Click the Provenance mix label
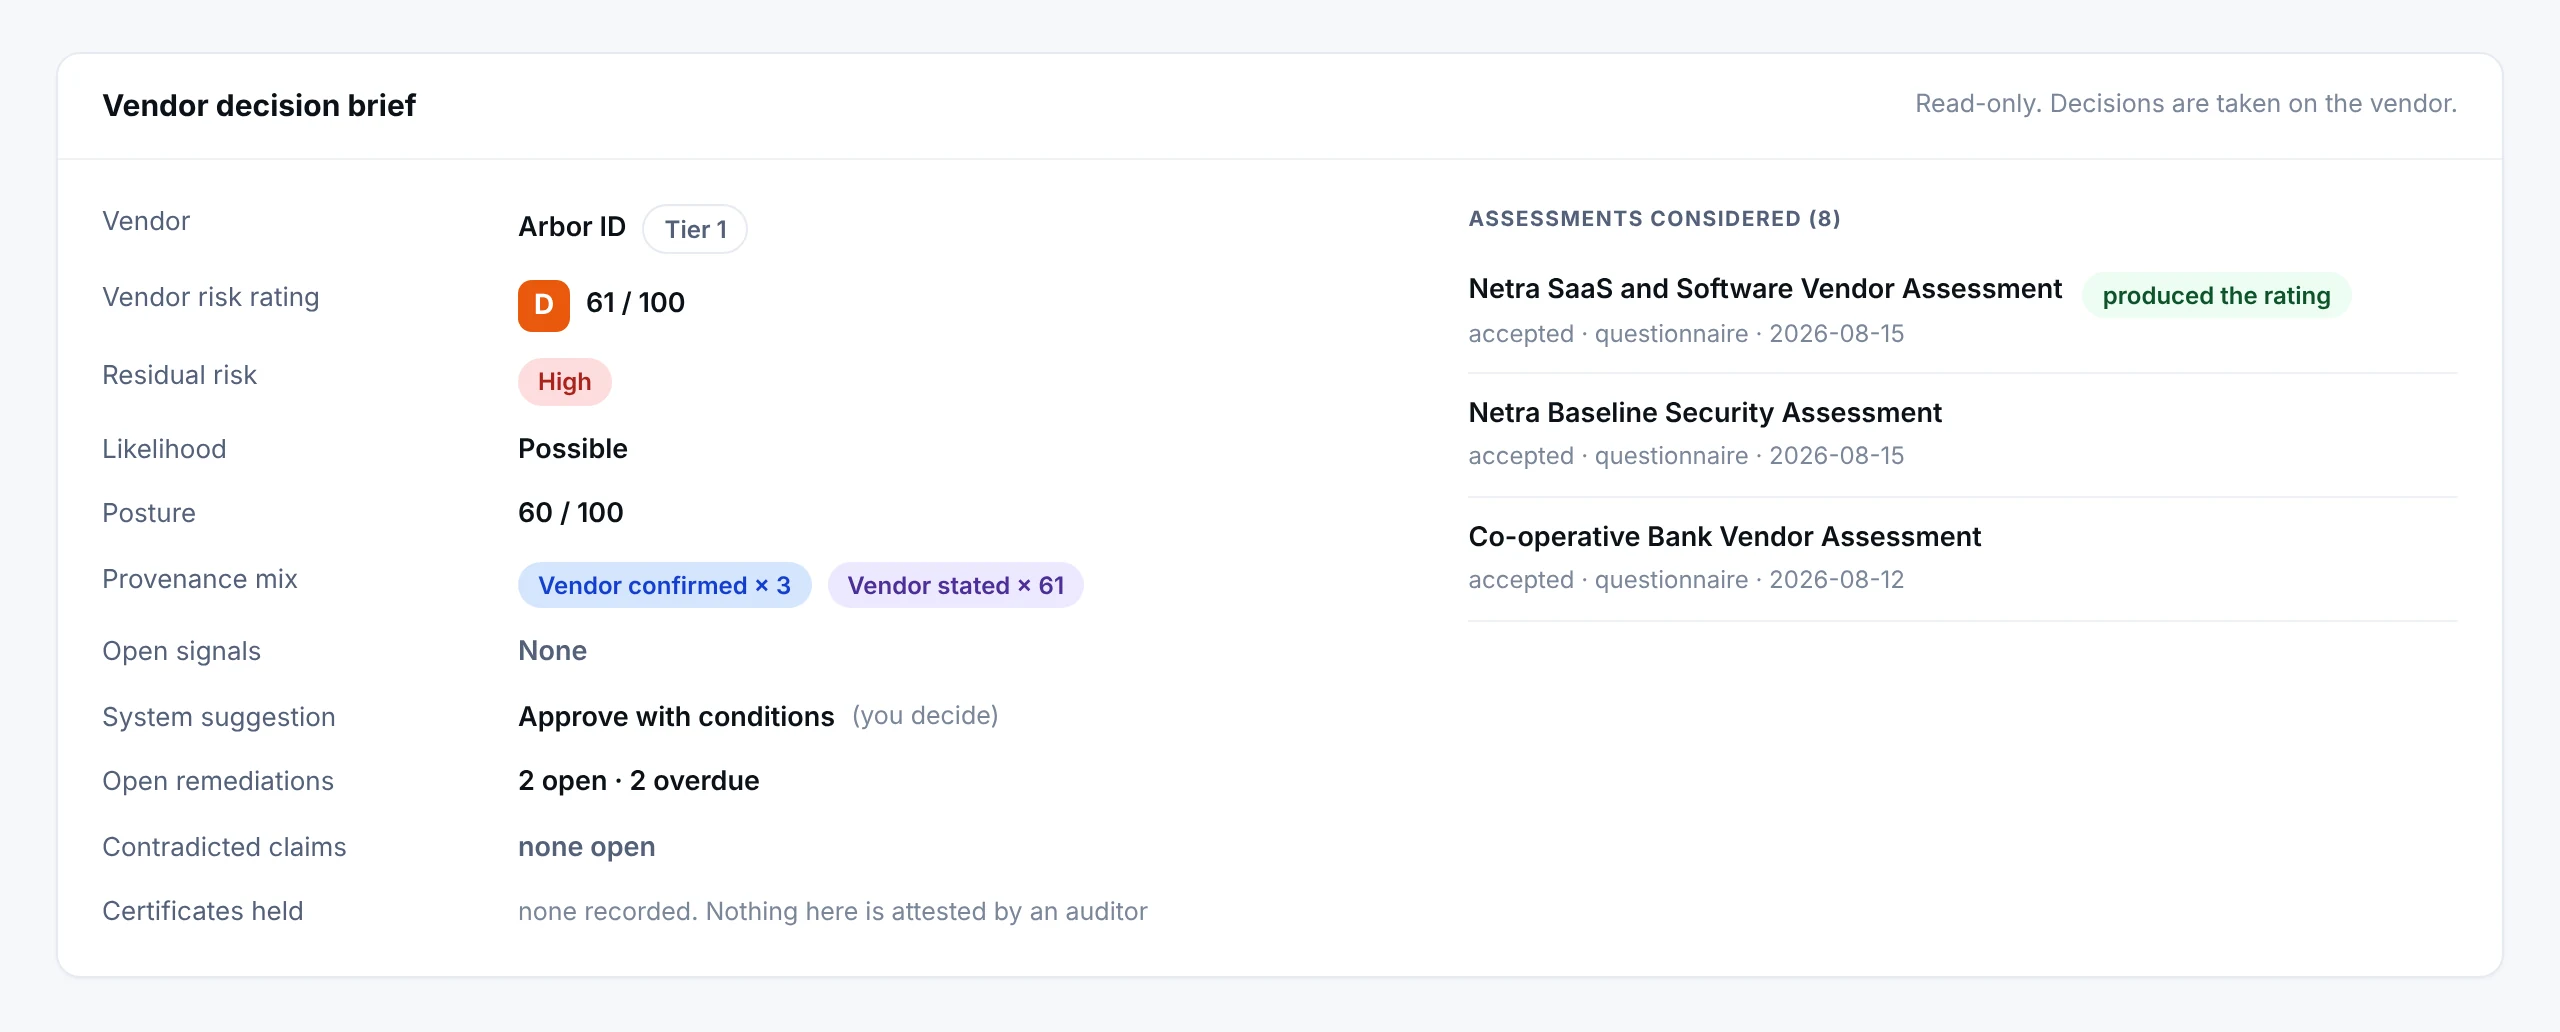 (x=200, y=579)
